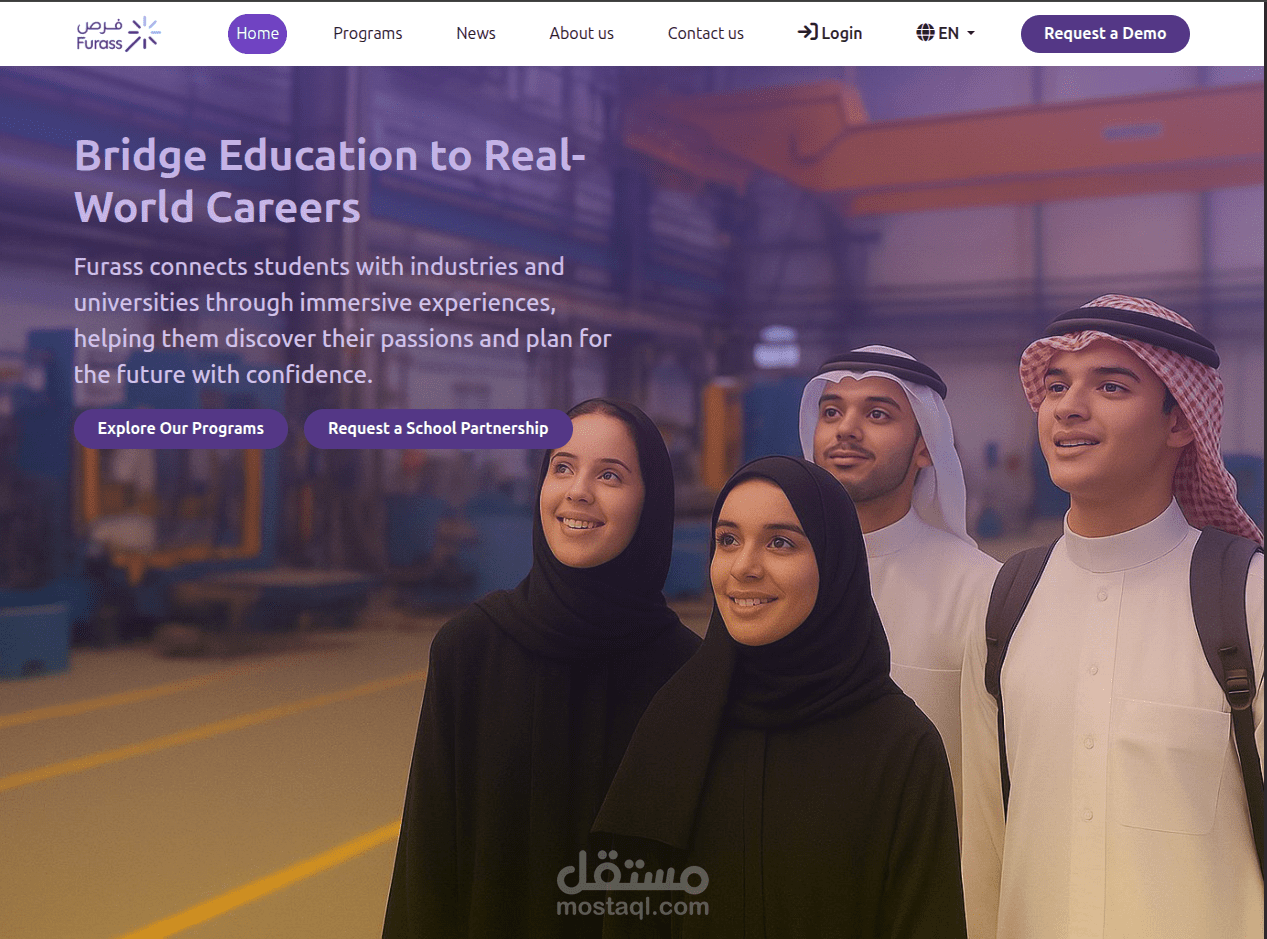
Task: Open the Programs menu item
Action: coord(368,34)
